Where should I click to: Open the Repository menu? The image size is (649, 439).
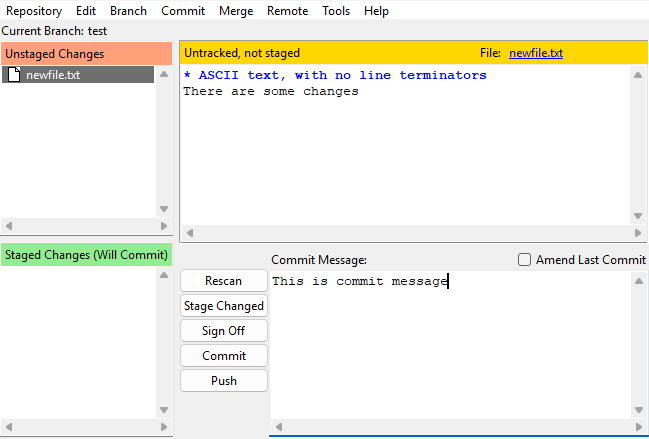[x=34, y=11]
